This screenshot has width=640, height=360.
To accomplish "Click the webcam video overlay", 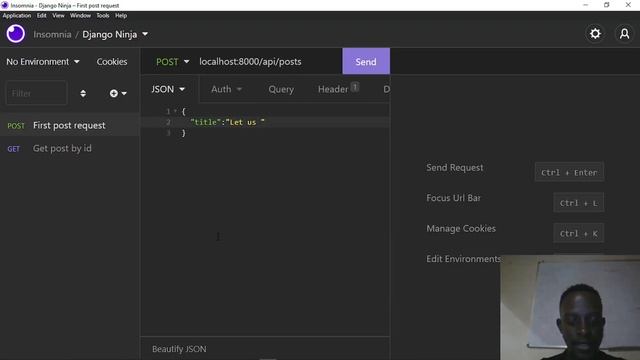I will (570, 307).
